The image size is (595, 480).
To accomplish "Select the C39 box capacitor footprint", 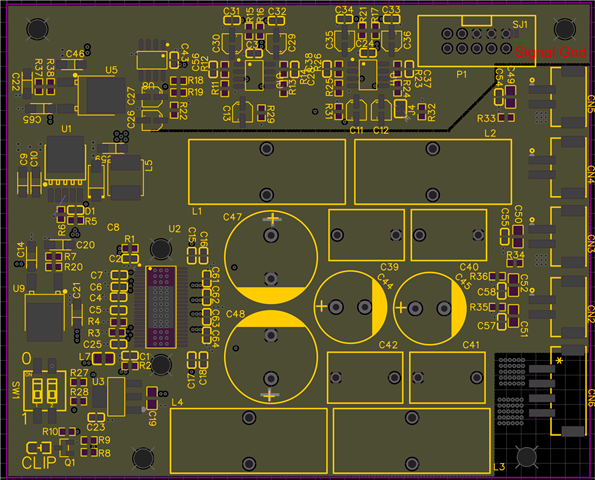I will click(366, 235).
